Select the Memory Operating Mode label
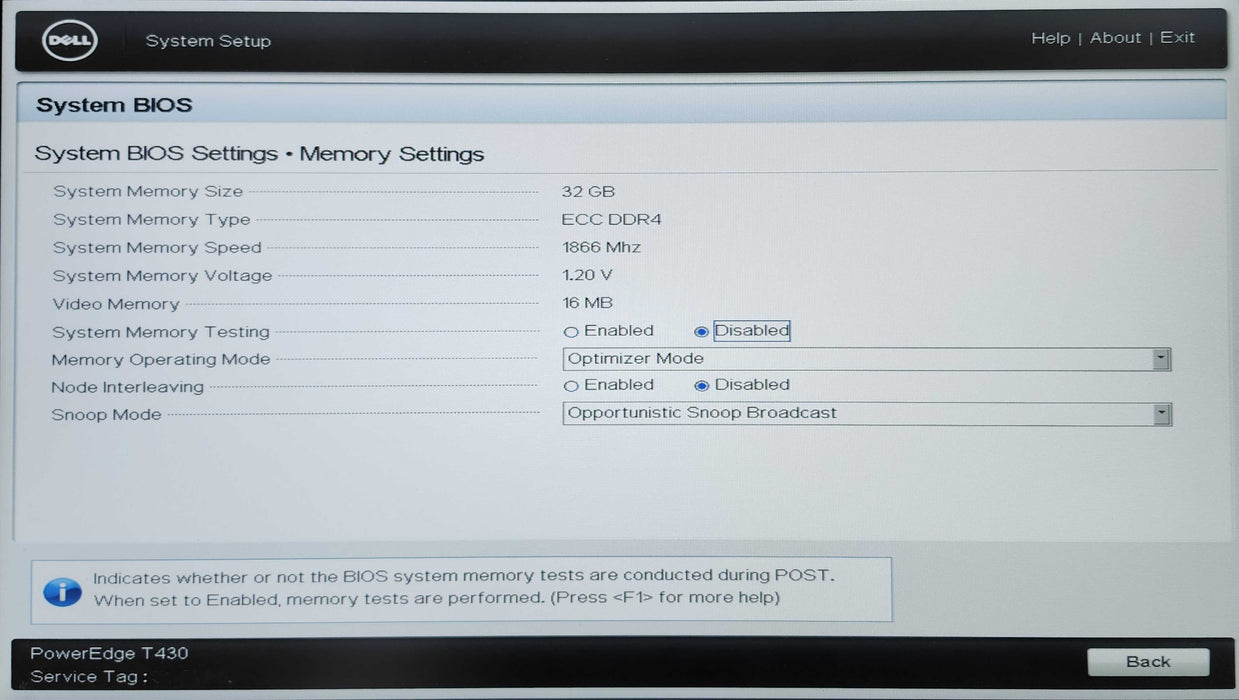Screen dimensions: 1239x700 pos(161,359)
